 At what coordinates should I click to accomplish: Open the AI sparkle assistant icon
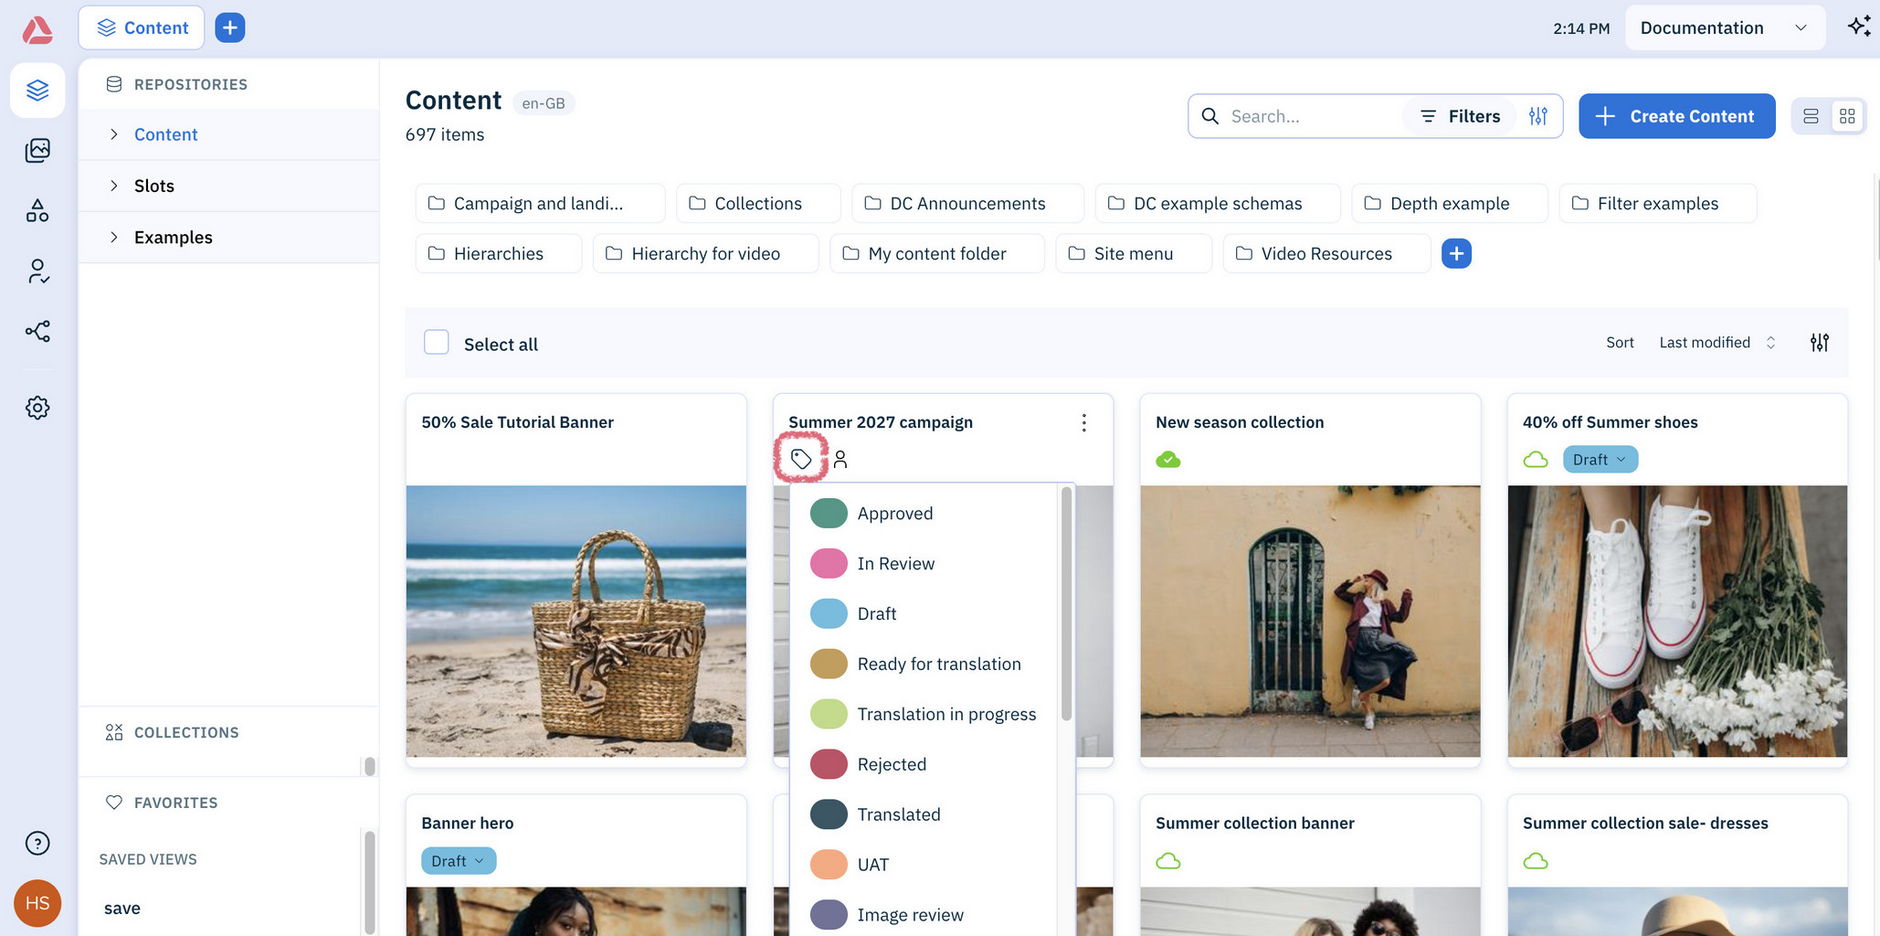tap(1859, 27)
